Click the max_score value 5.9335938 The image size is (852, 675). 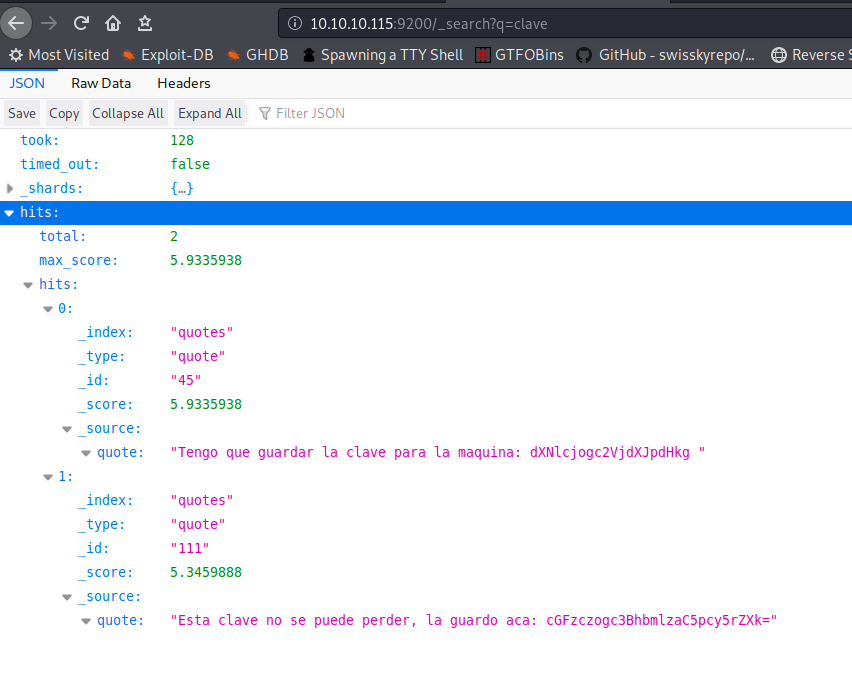[206, 260]
